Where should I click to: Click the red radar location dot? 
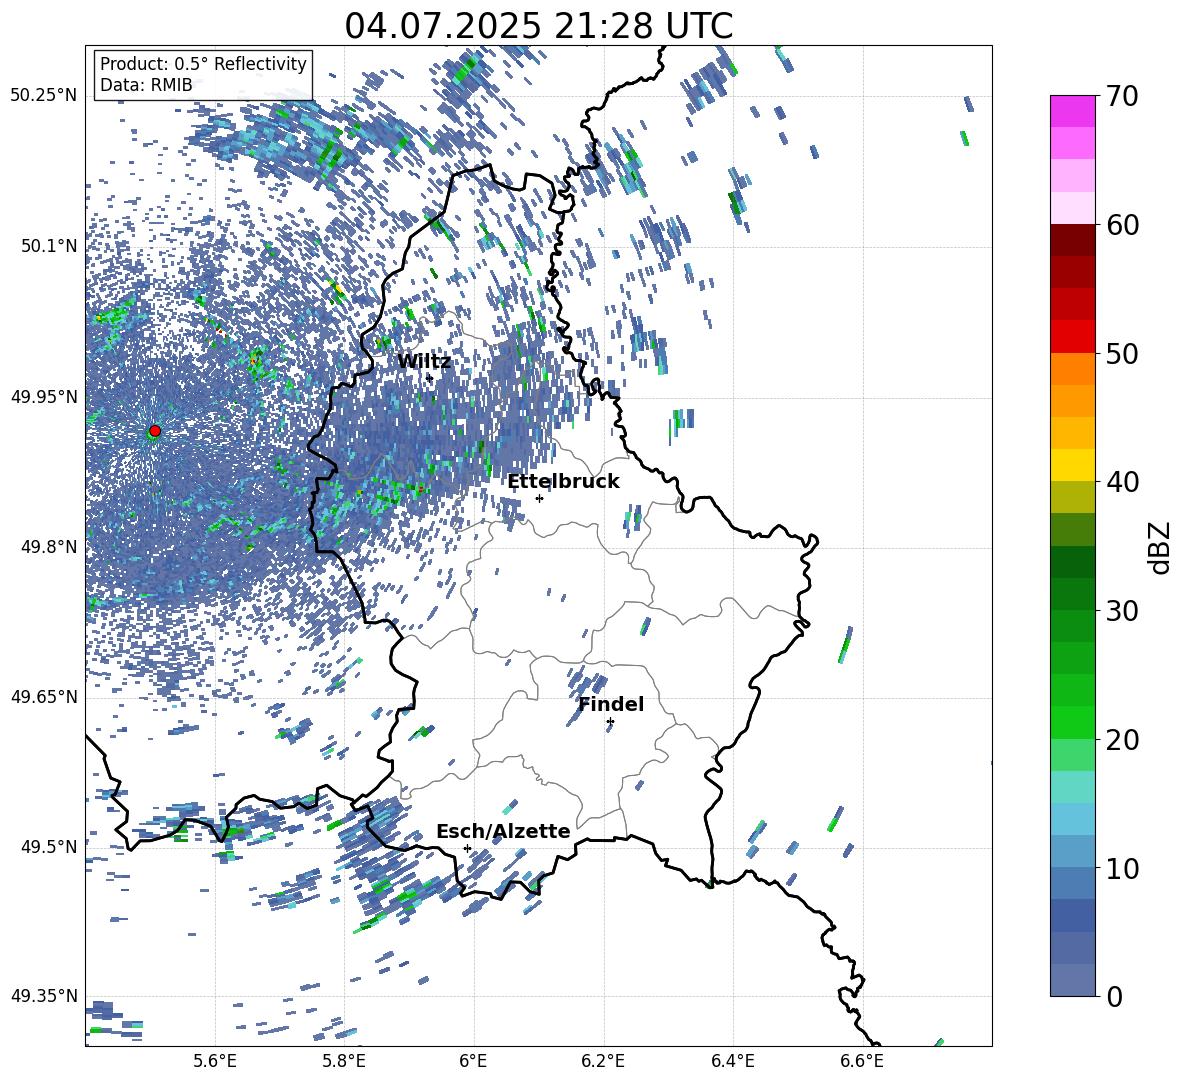(155, 431)
